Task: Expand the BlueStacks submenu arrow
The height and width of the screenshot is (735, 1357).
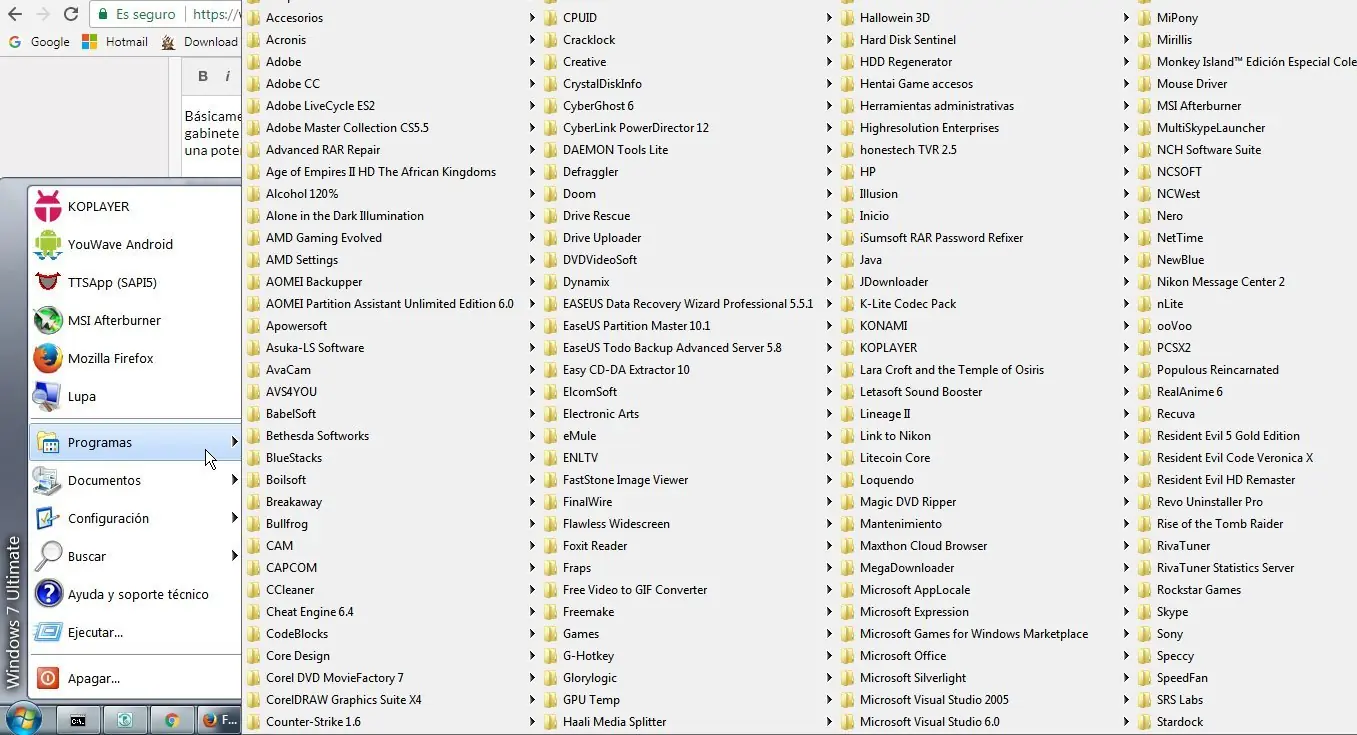Action: (x=532, y=458)
